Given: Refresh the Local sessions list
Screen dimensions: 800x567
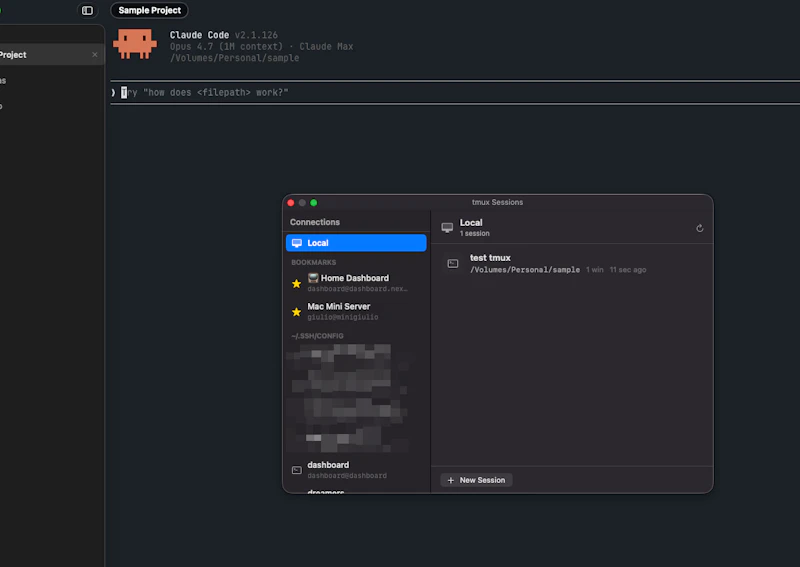Looking at the screenshot, I should [699, 228].
